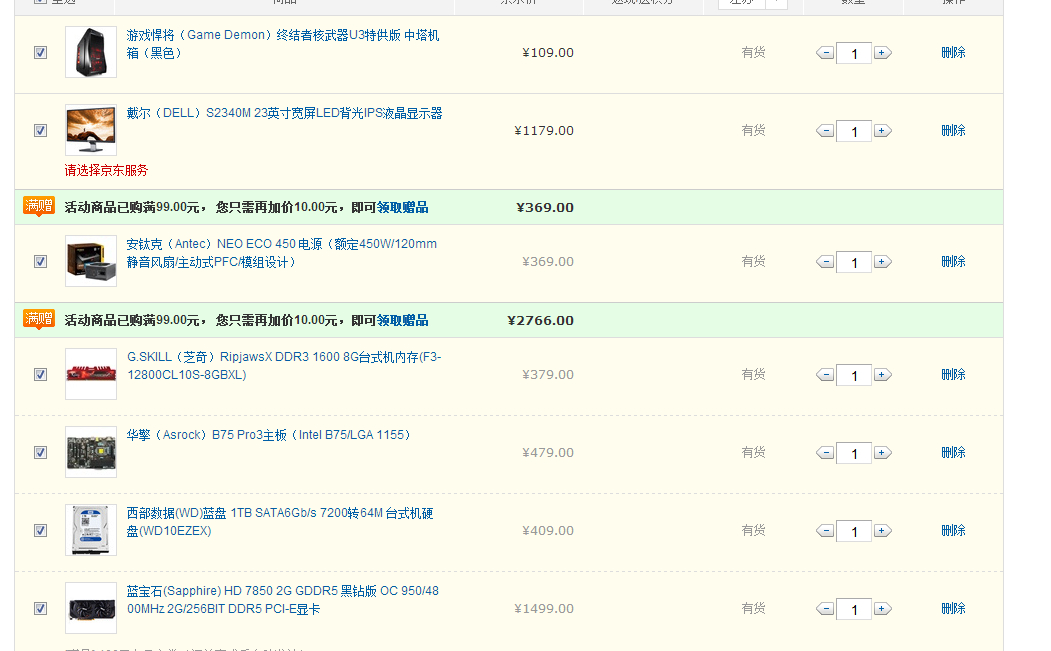Increase quantity of Asrock B75 Pro3 motherboard
The height and width of the screenshot is (651, 1051).
pos(882,453)
